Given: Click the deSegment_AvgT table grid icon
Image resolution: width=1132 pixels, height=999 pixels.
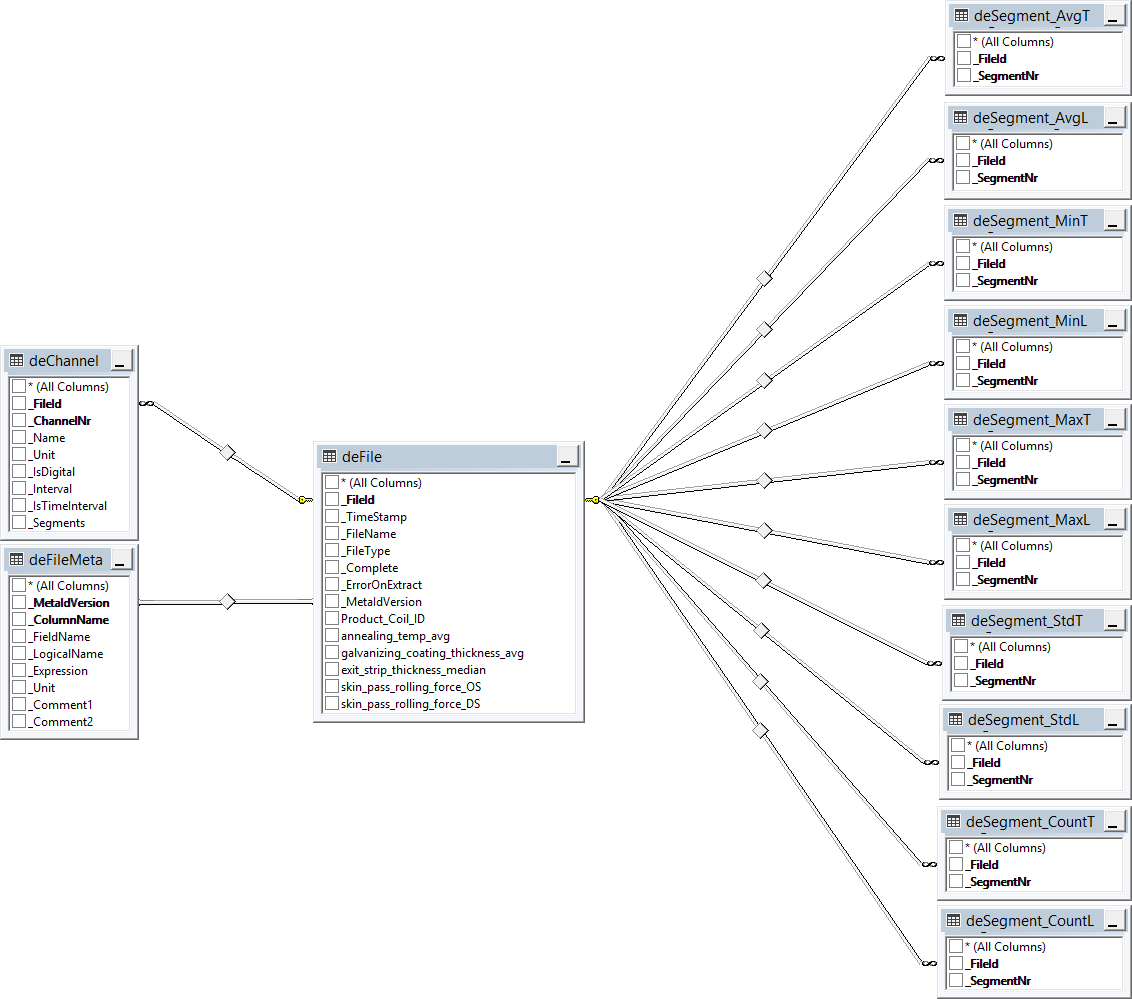Looking at the screenshot, I should click(962, 15).
